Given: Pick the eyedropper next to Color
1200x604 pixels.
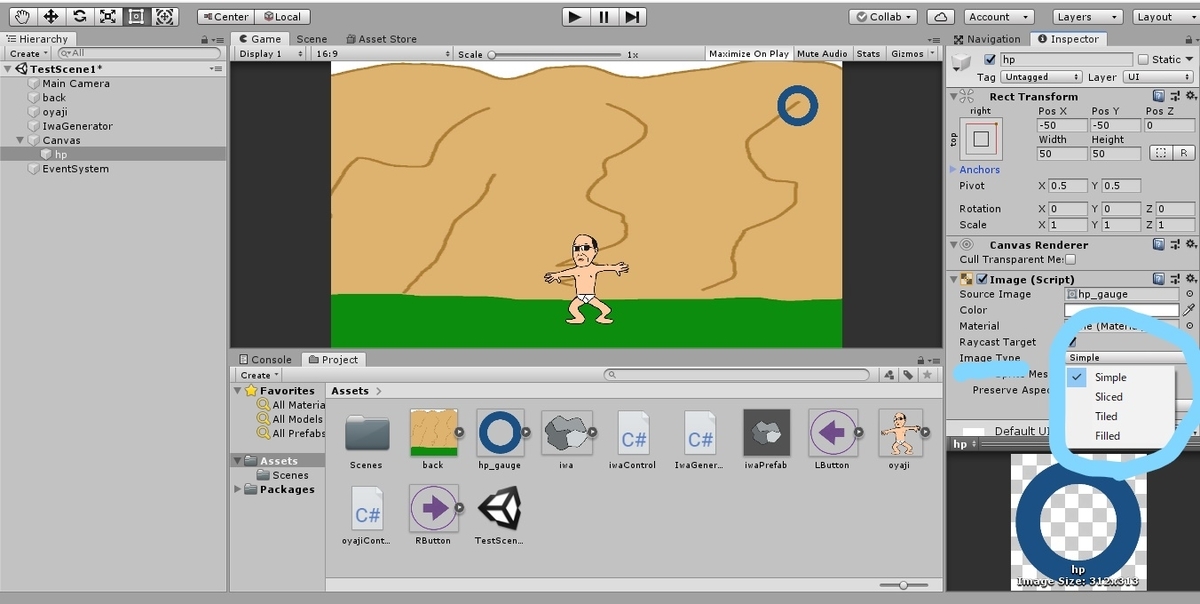Looking at the screenshot, I should pos(1189,310).
